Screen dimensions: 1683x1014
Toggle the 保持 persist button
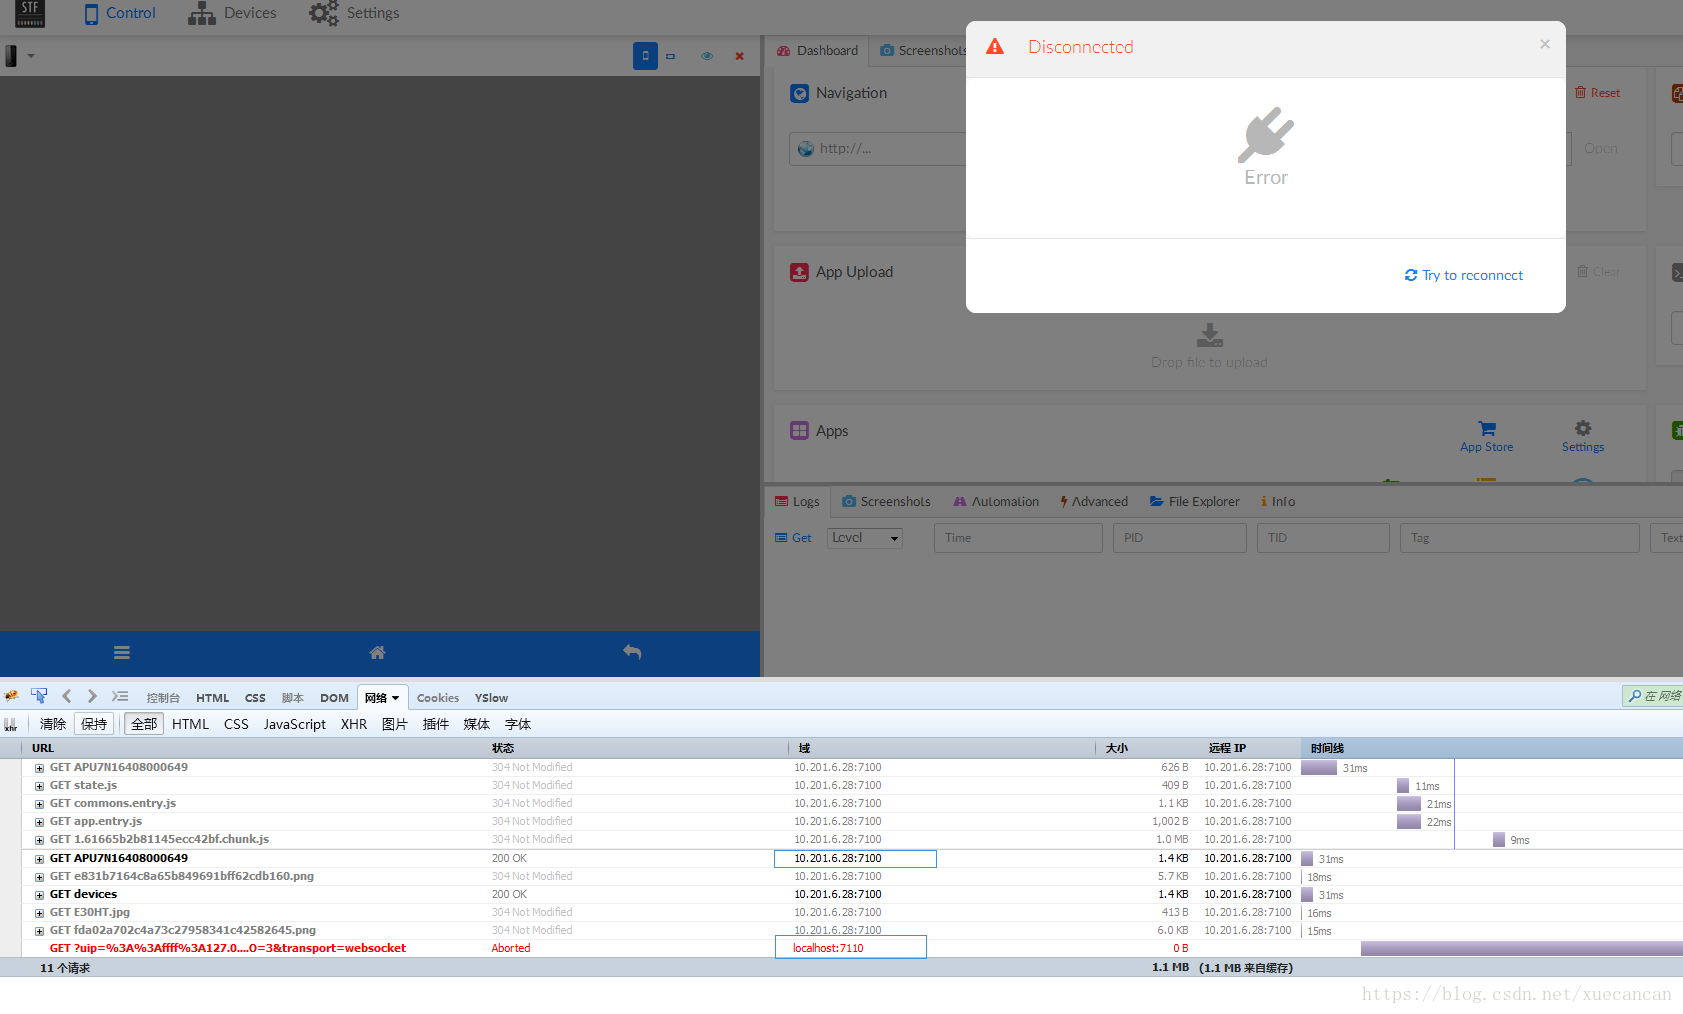pos(94,724)
